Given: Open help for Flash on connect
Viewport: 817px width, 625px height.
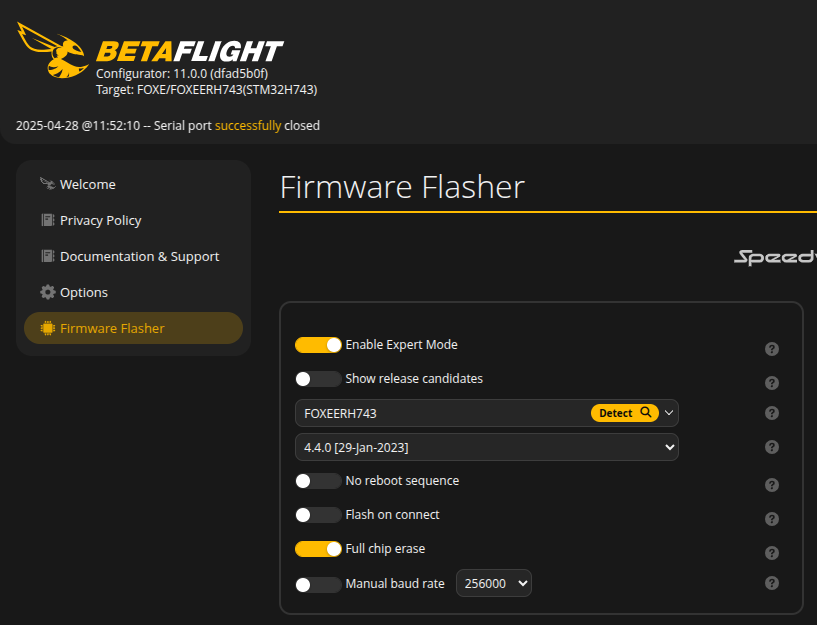Looking at the screenshot, I should click(772, 519).
